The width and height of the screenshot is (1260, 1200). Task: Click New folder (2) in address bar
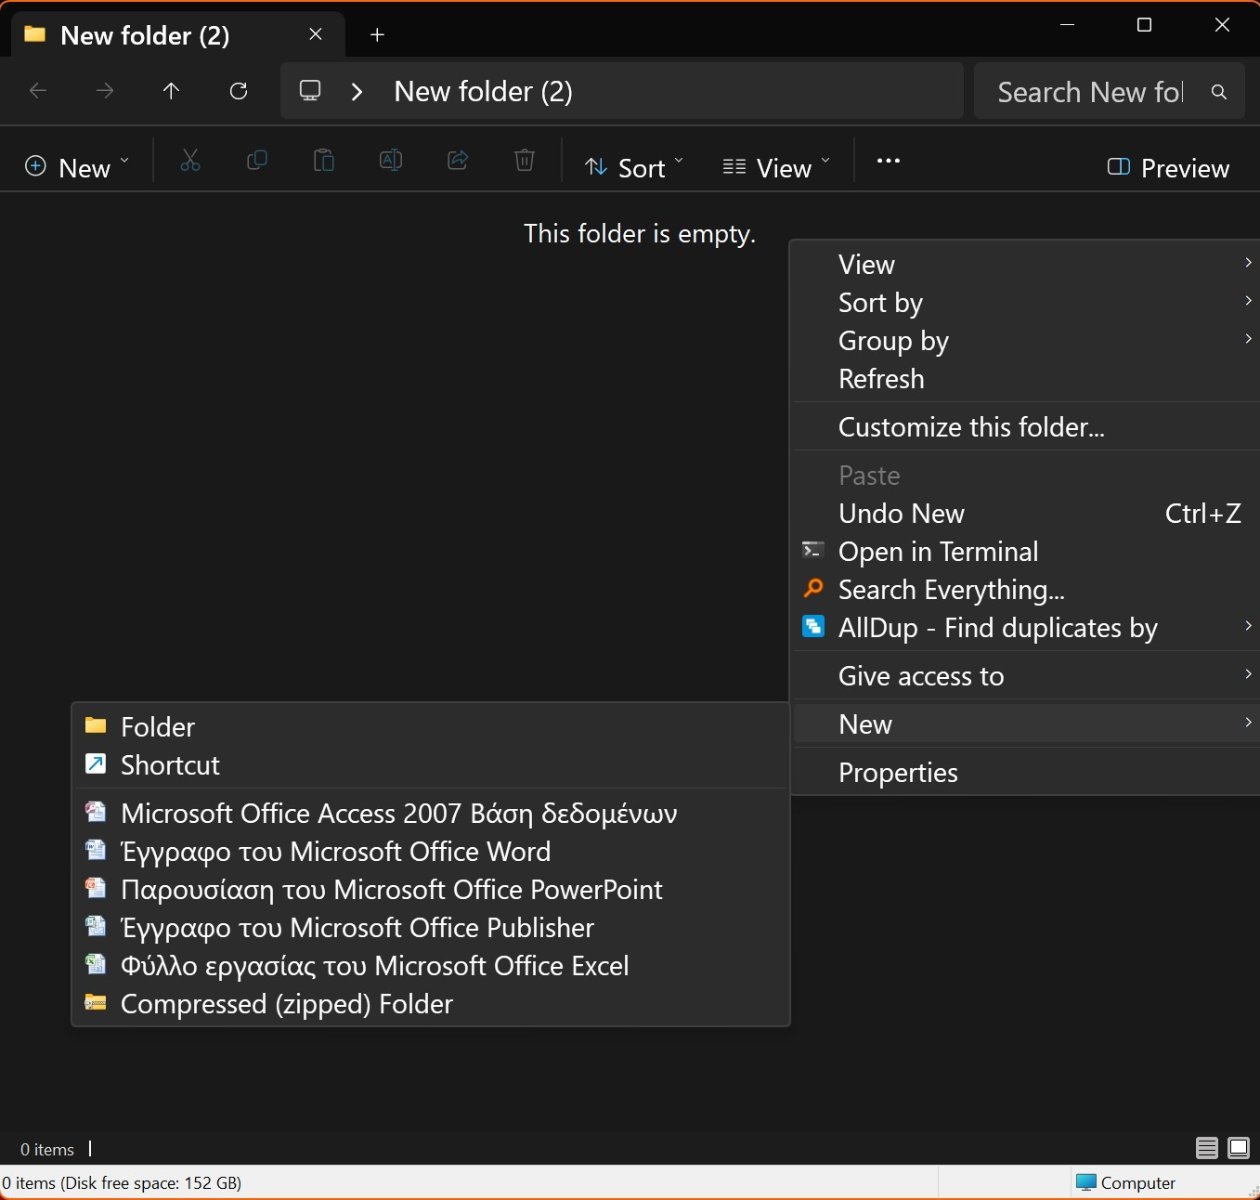pyautogui.click(x=483, y=91)
